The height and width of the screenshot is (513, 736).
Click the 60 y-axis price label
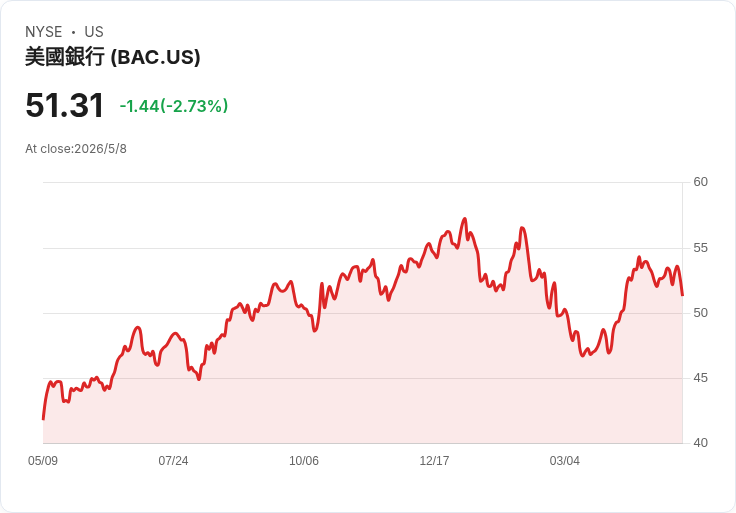[x=700, y=182]
